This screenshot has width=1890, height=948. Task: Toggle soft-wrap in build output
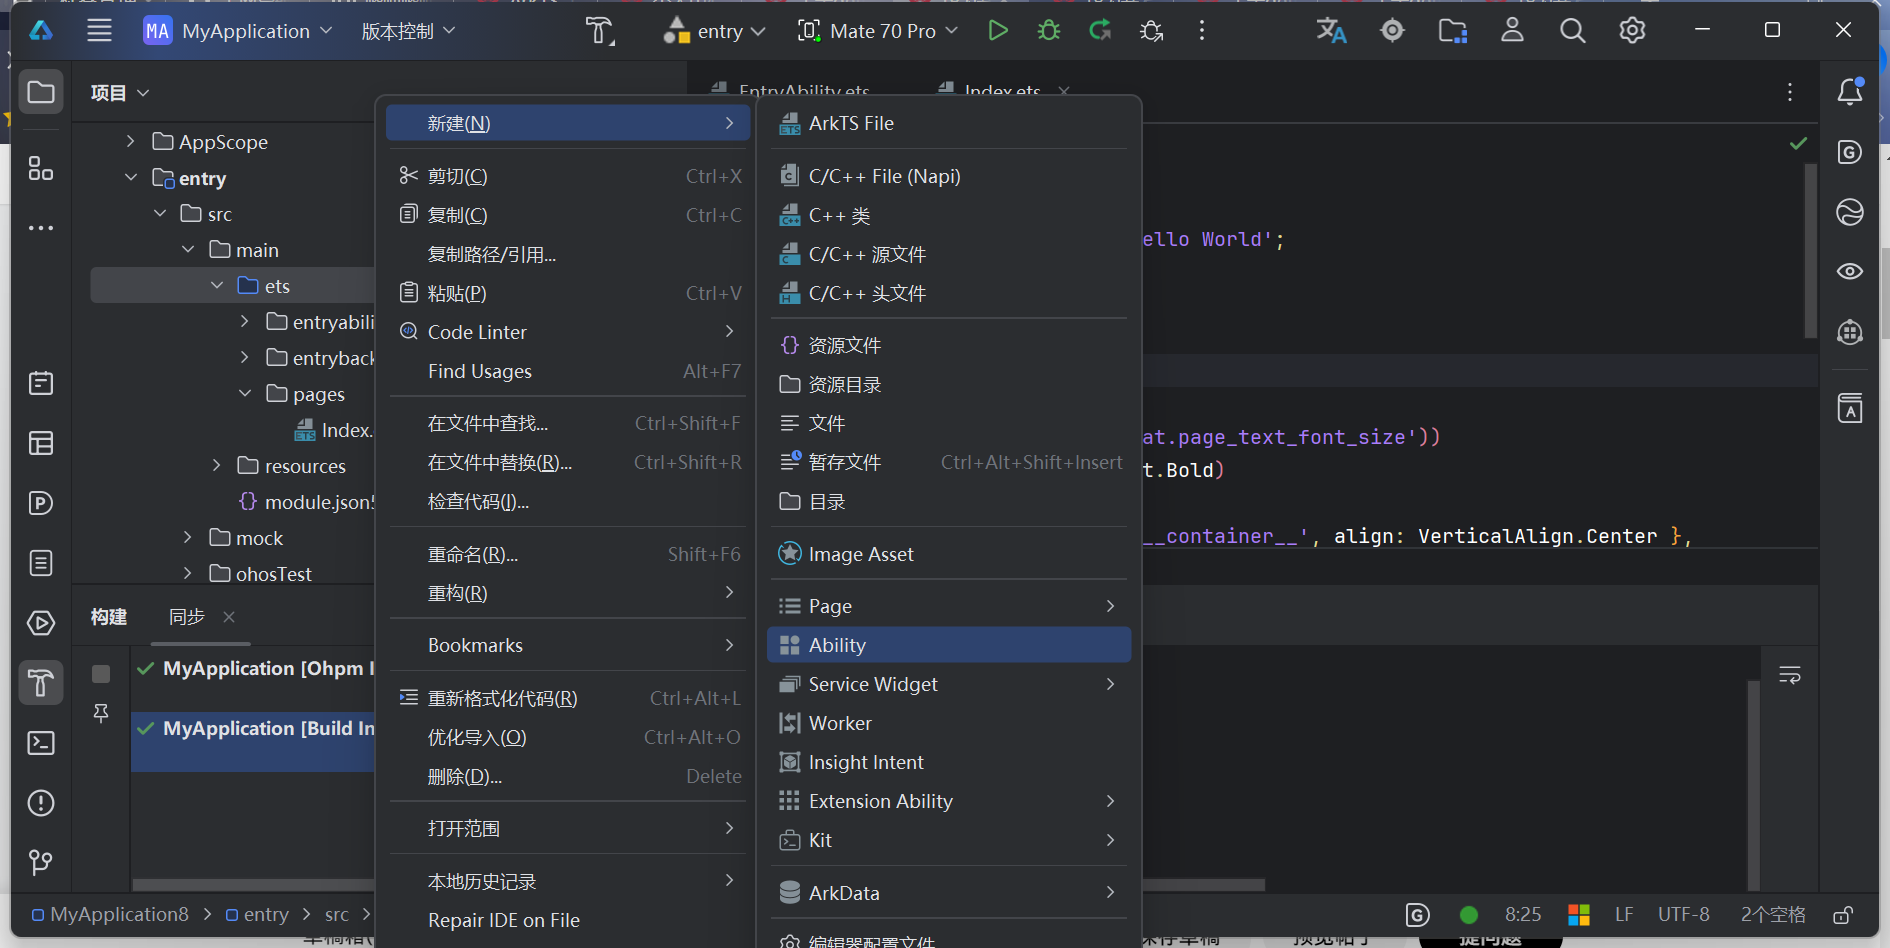pos(1790,676)
